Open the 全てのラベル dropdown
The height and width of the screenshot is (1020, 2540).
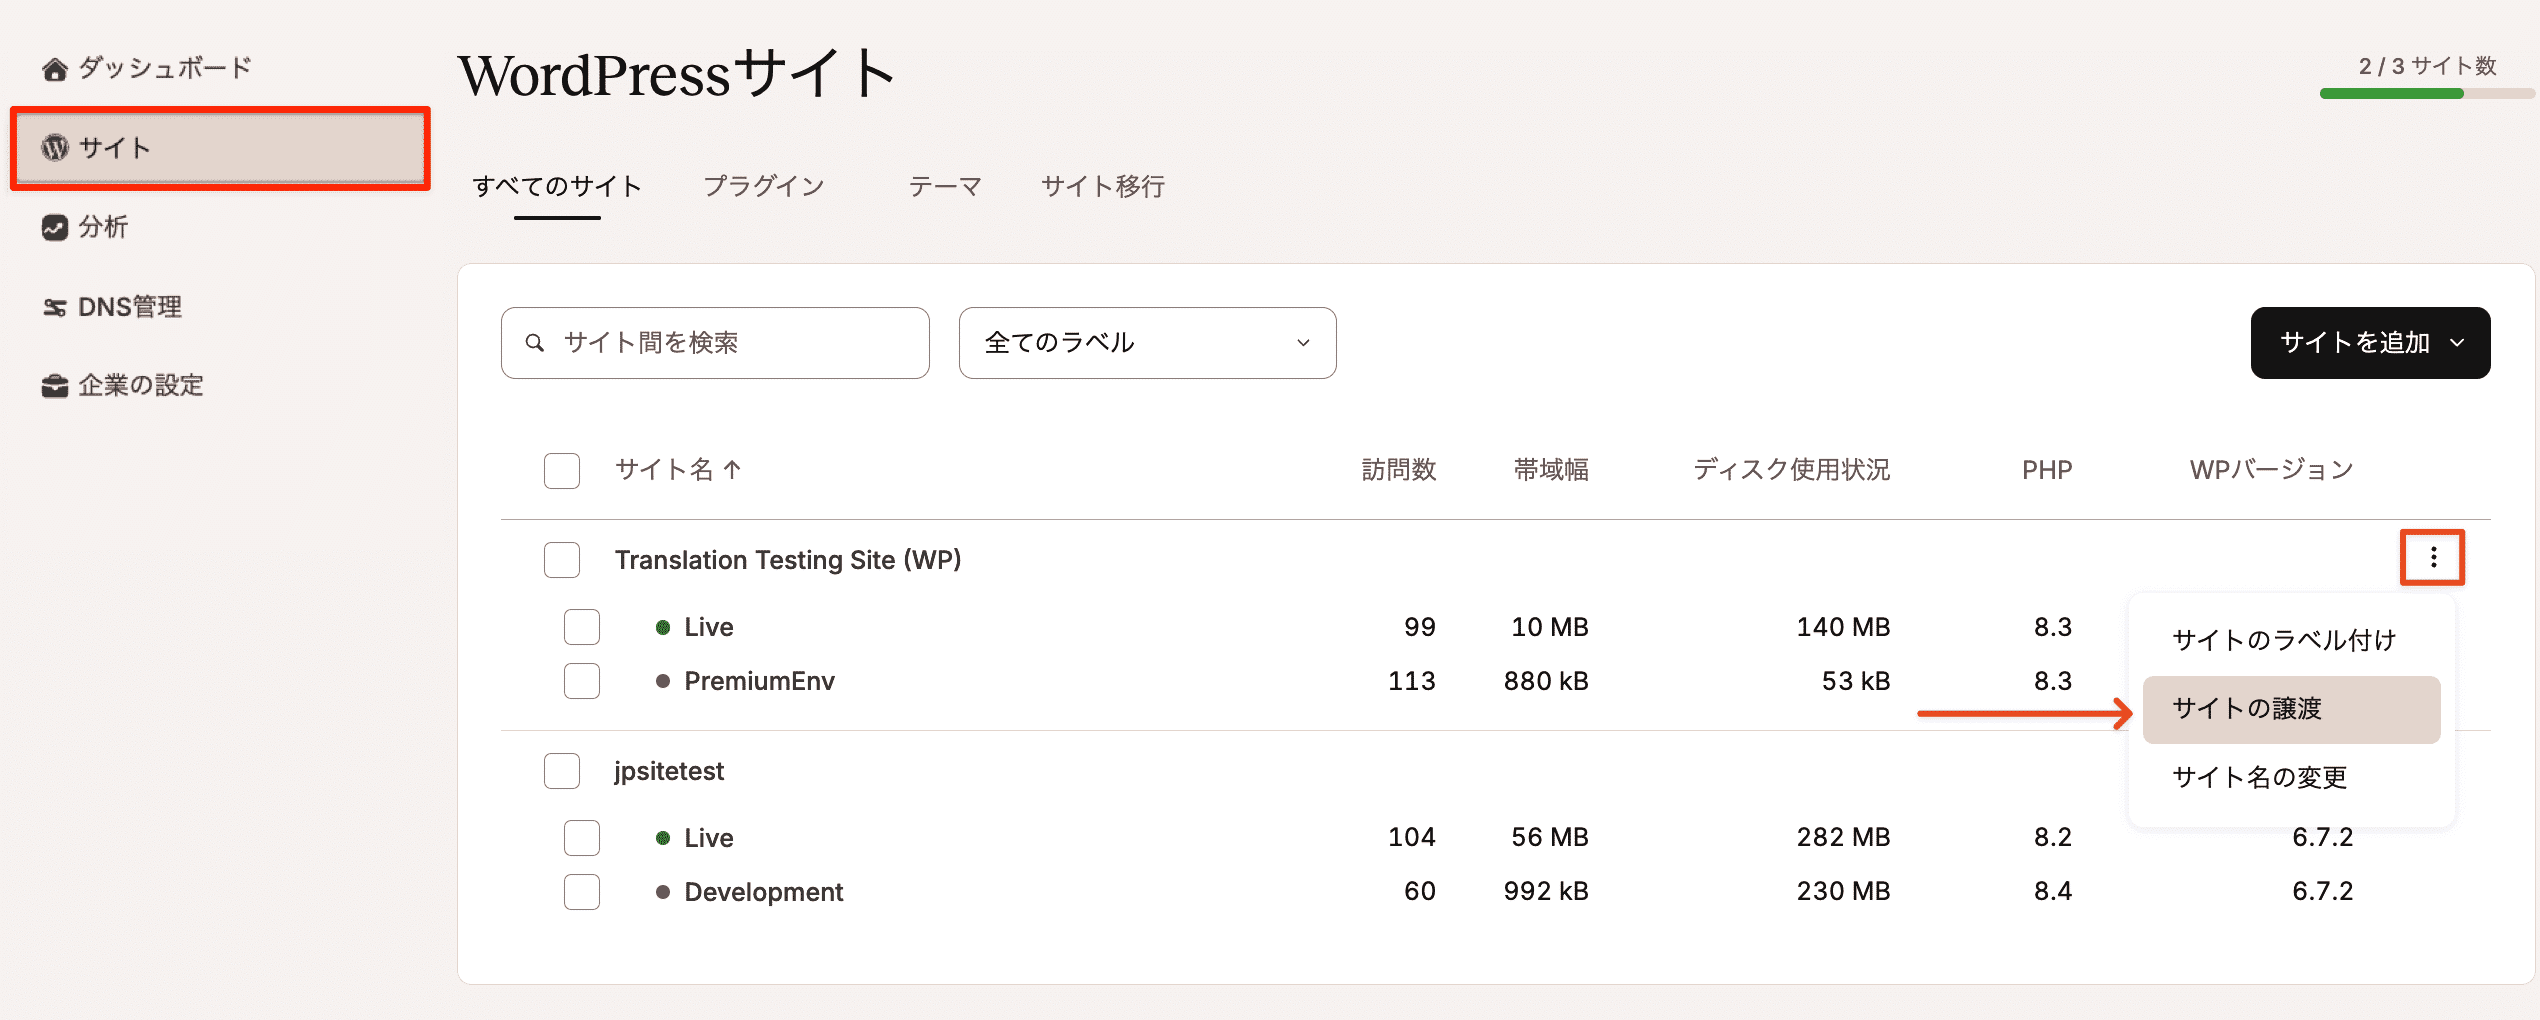click(x=1146, y=342)
